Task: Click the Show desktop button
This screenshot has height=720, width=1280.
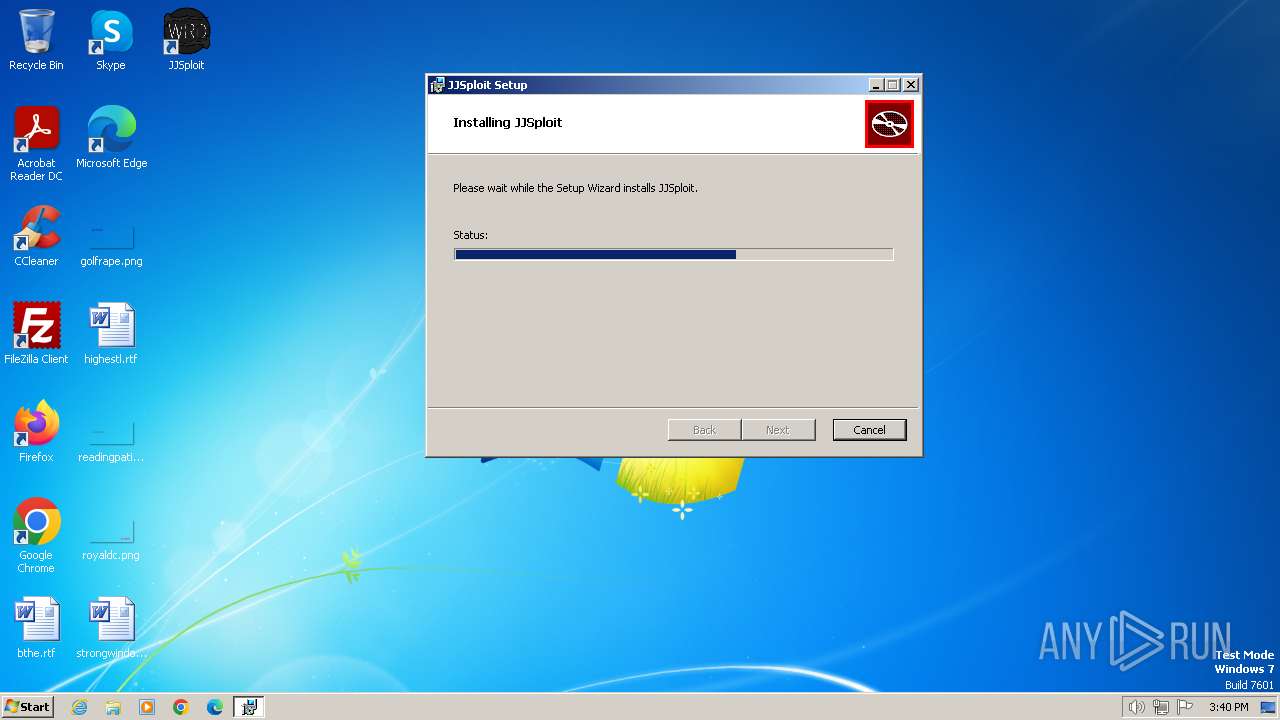Action: (x=1268, y=707)
